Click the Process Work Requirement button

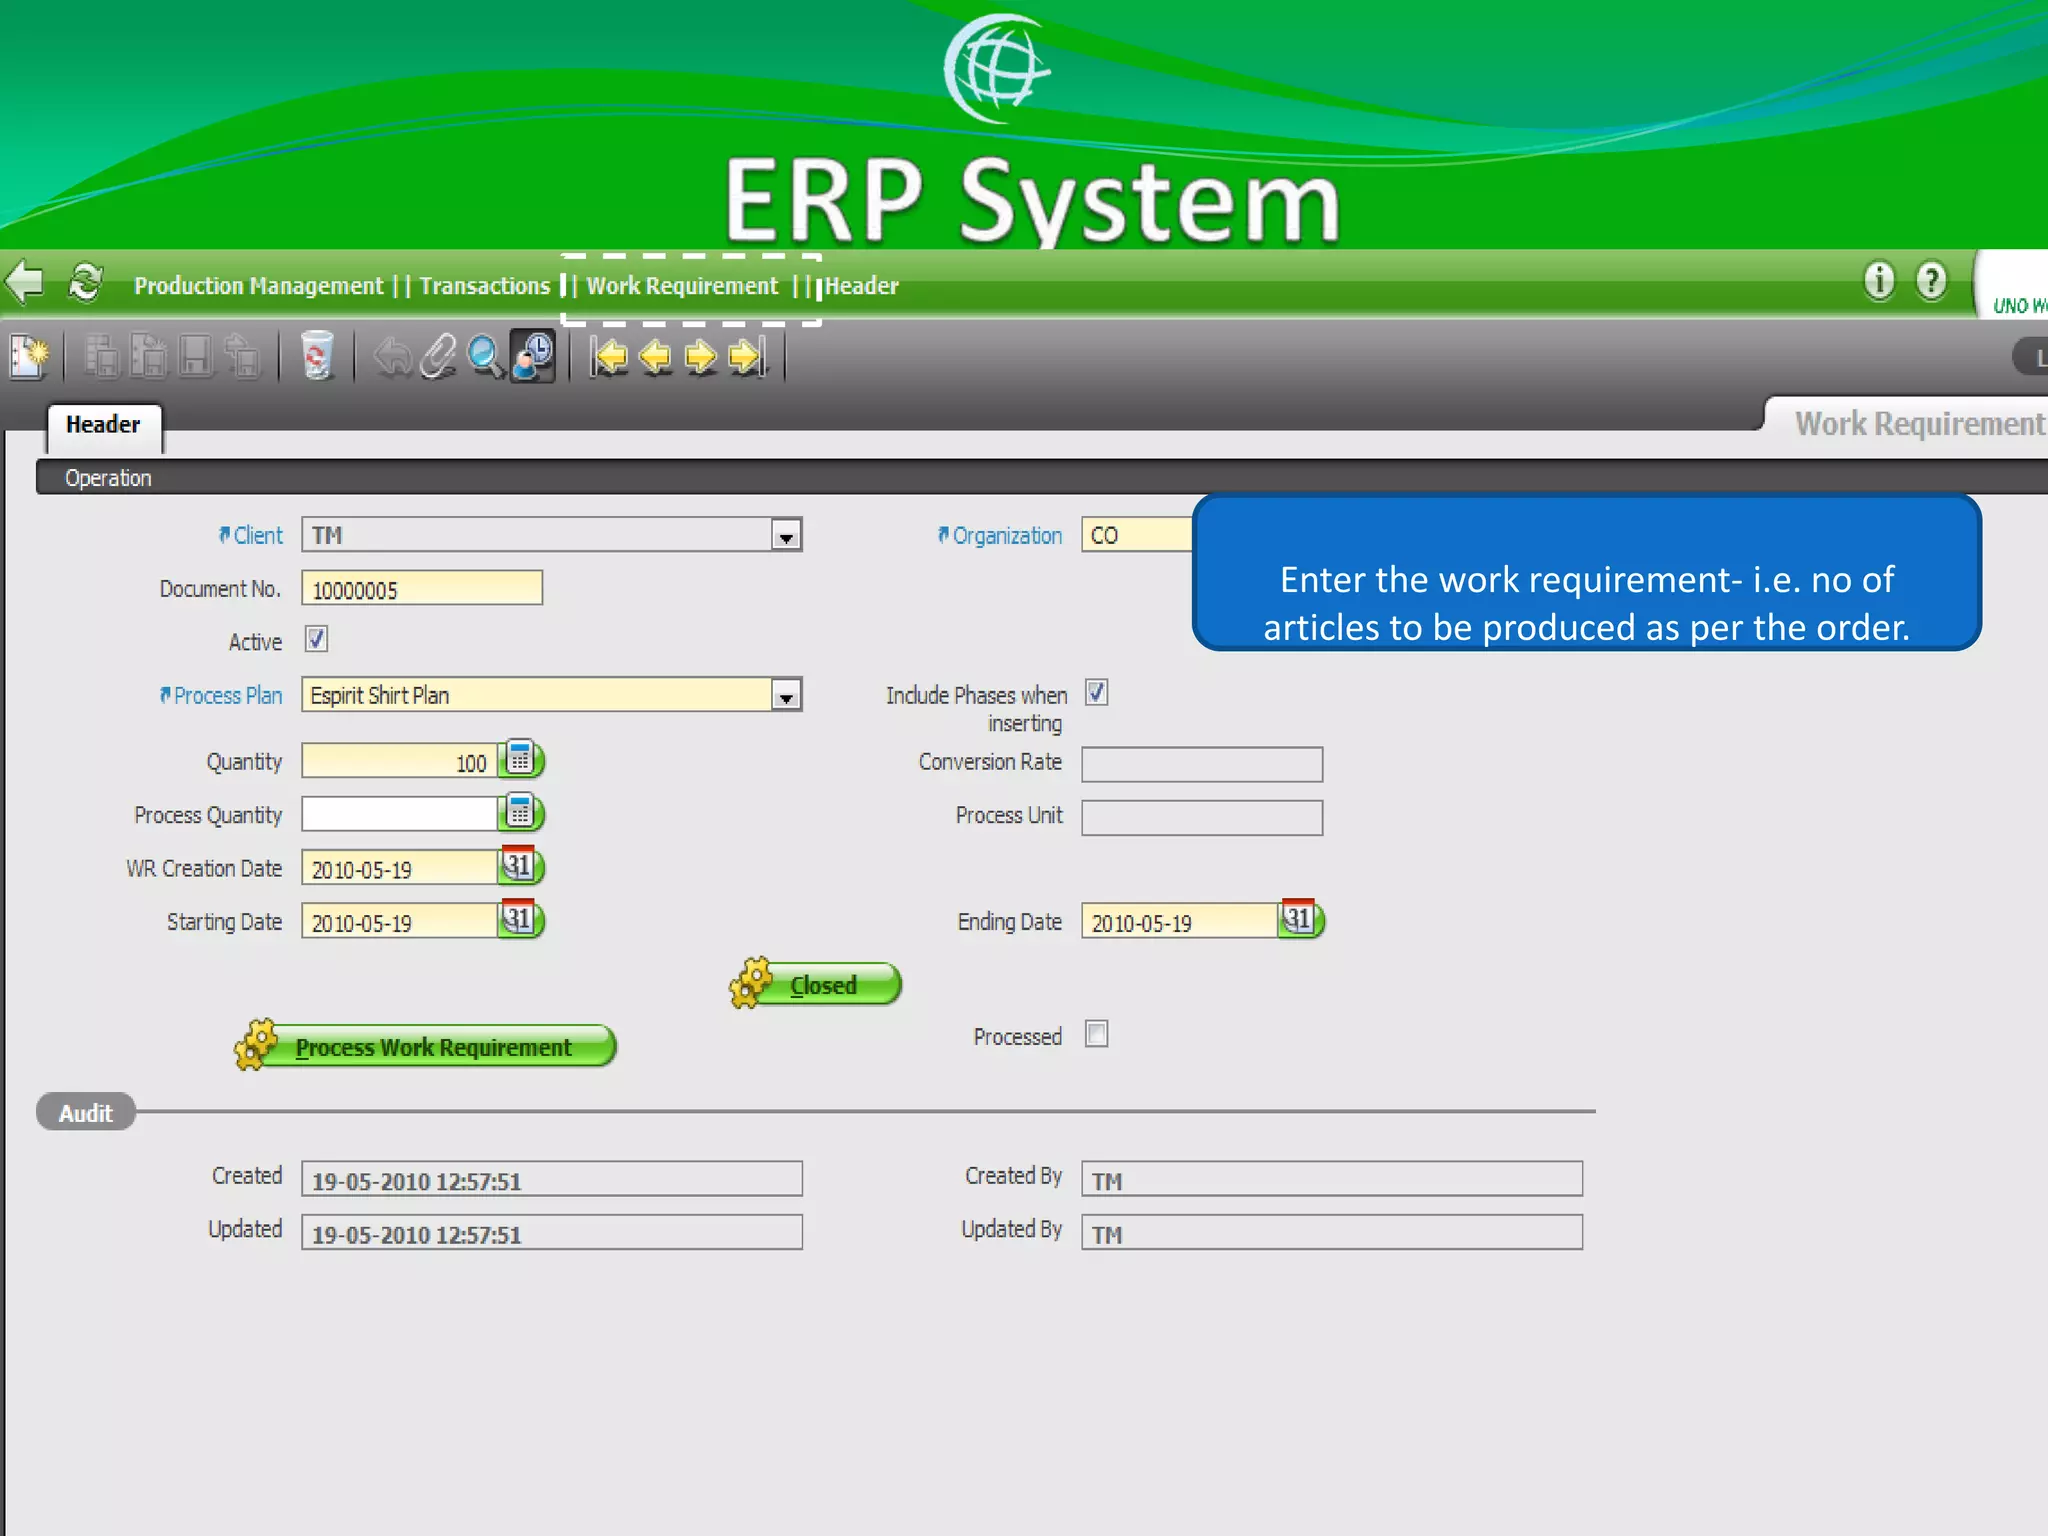pyautogui.click(x=432, y=1047)
